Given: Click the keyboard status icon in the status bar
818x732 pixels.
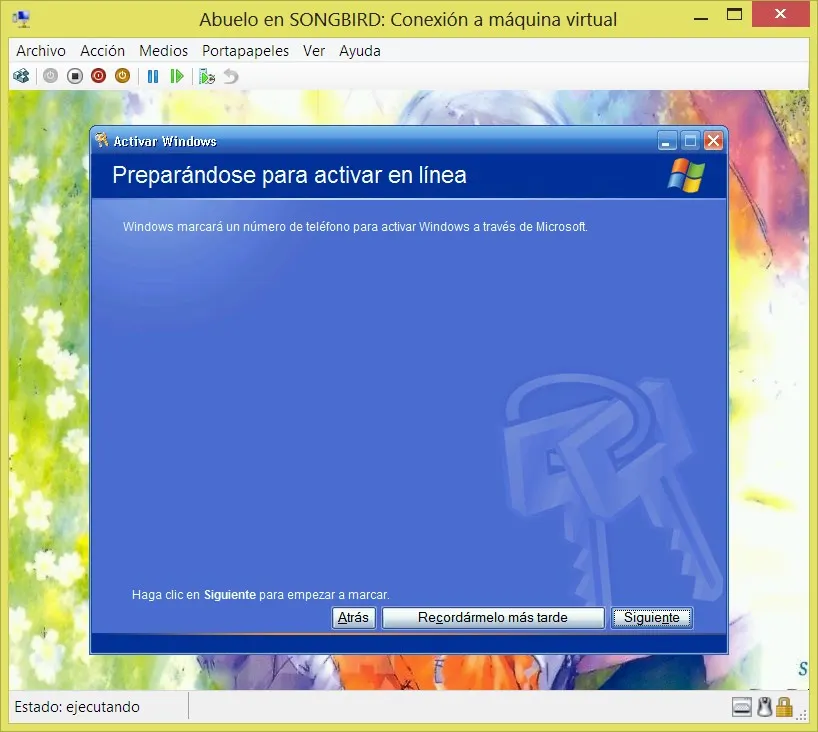Looking at the screenshot, I should click(x=742, y=707).
